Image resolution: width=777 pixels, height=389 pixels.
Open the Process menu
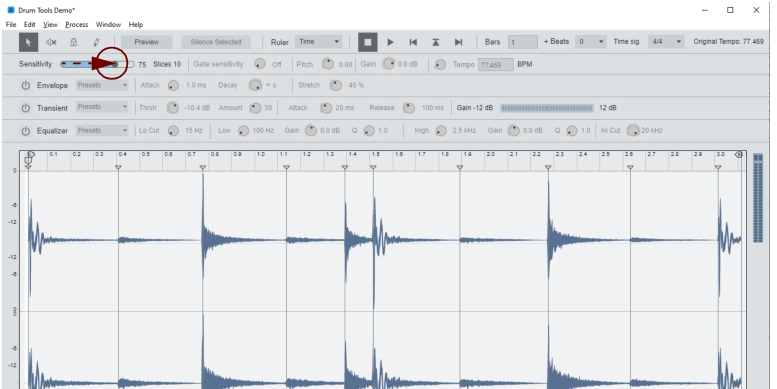click(x=77, y=24)
